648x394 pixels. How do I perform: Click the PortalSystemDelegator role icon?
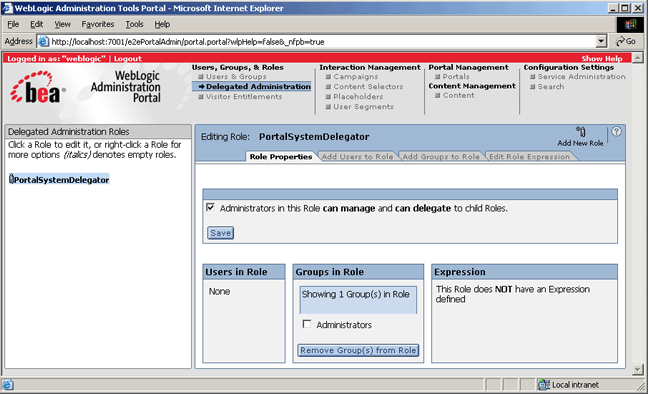pyautogui.click(x=11, y=179)
